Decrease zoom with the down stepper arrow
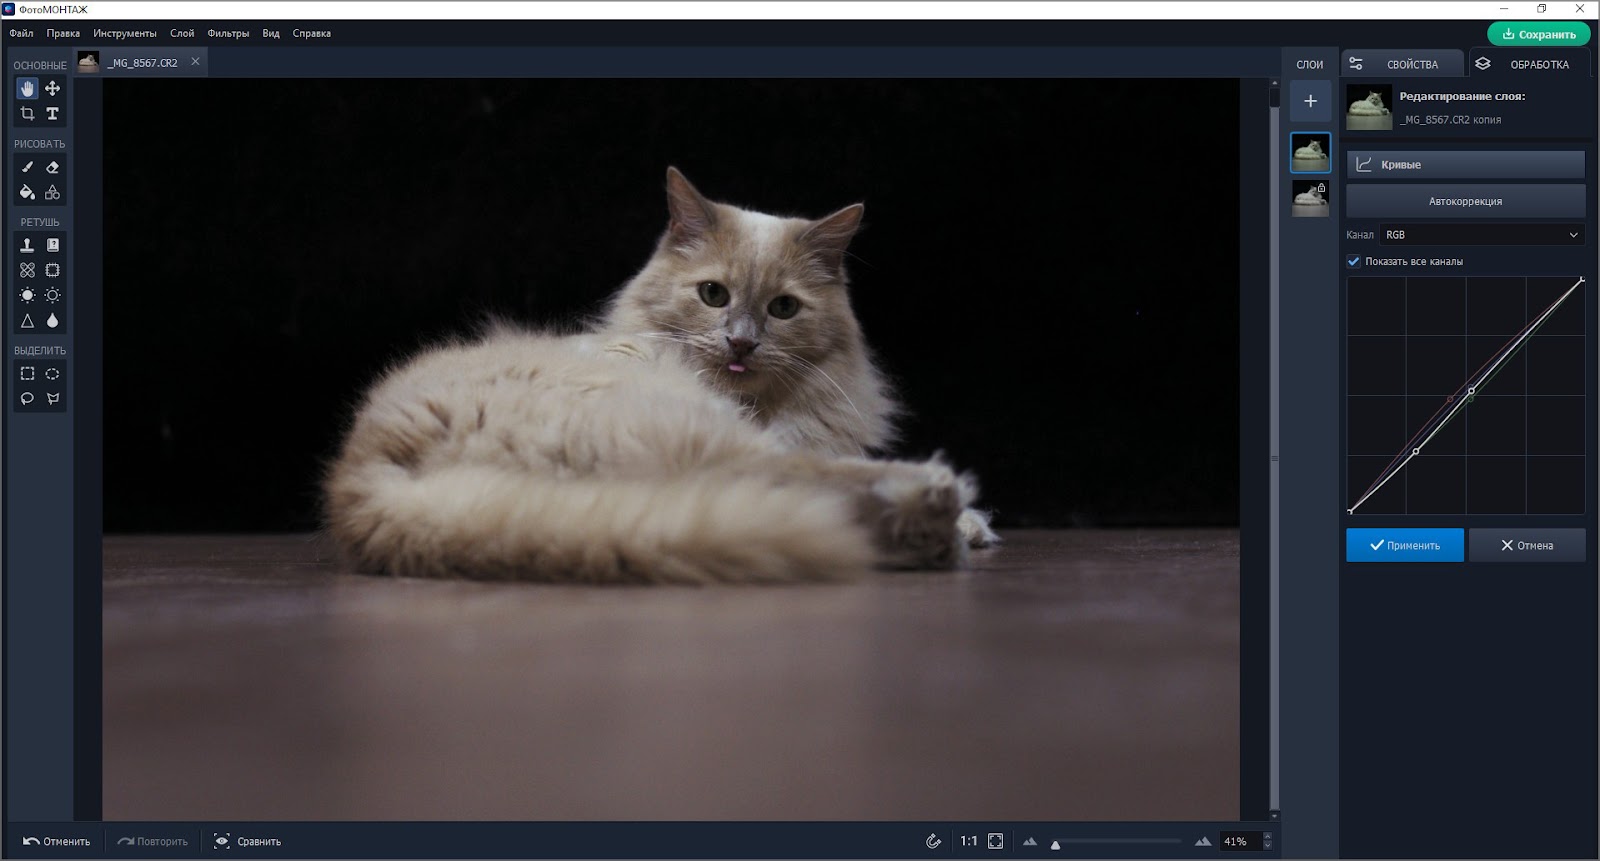The width and height of the screenshot is (1600, 861). (x=1268, y=846)
